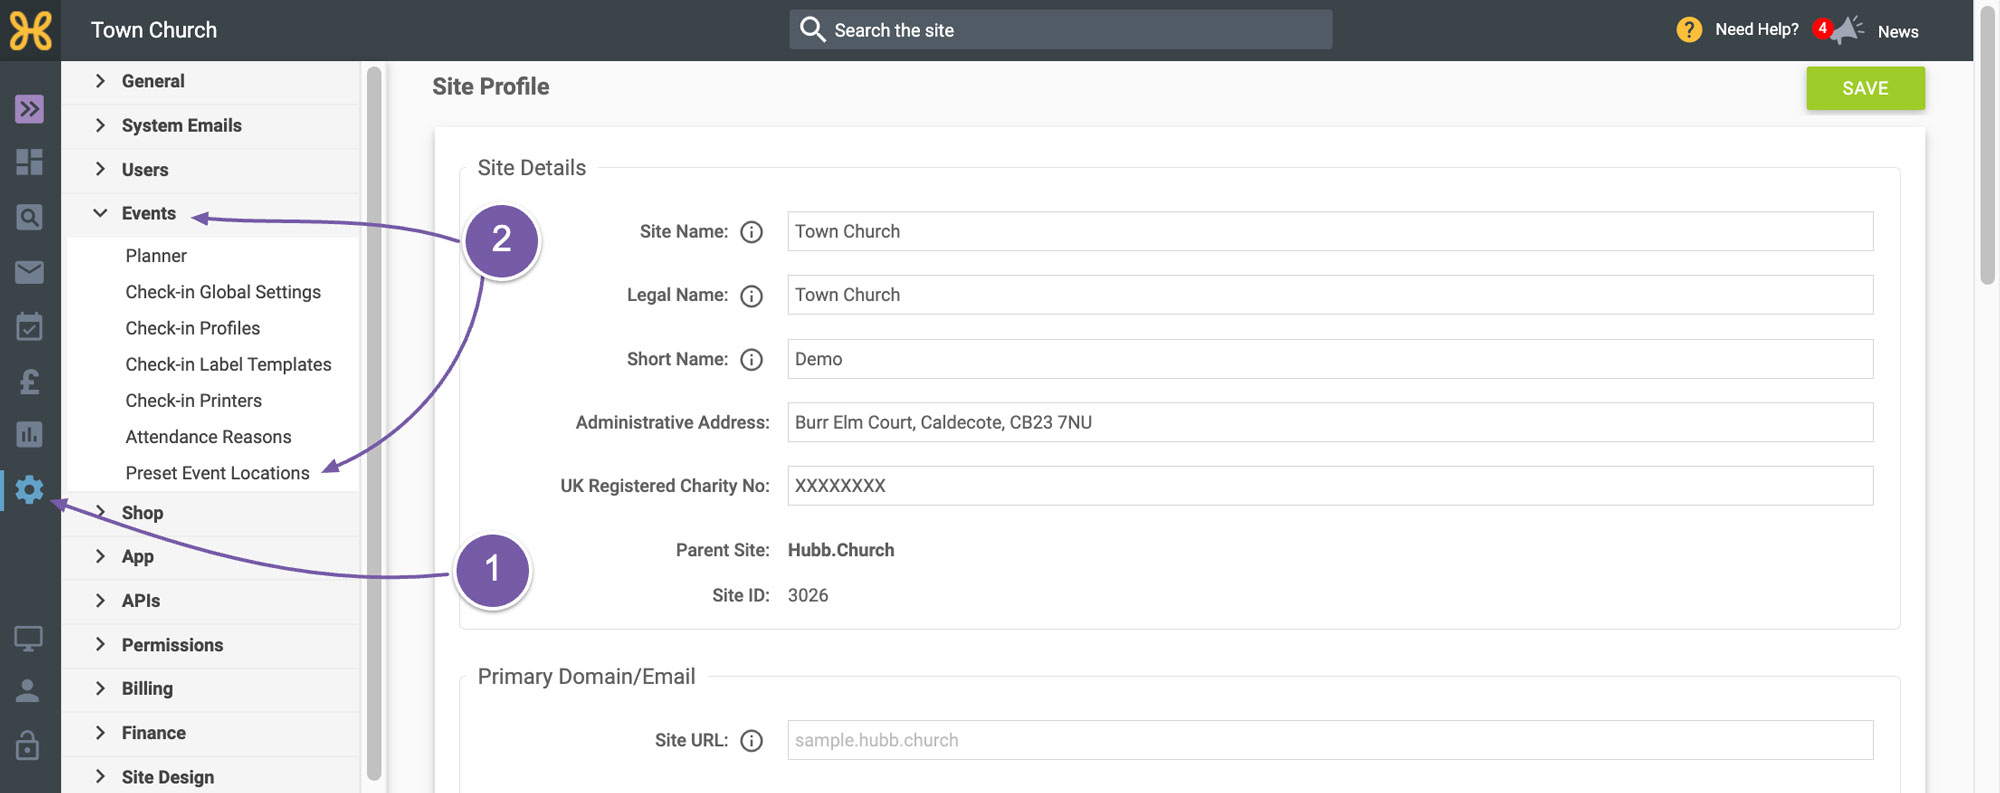Click the Search the site box

tap(1060, 30)
